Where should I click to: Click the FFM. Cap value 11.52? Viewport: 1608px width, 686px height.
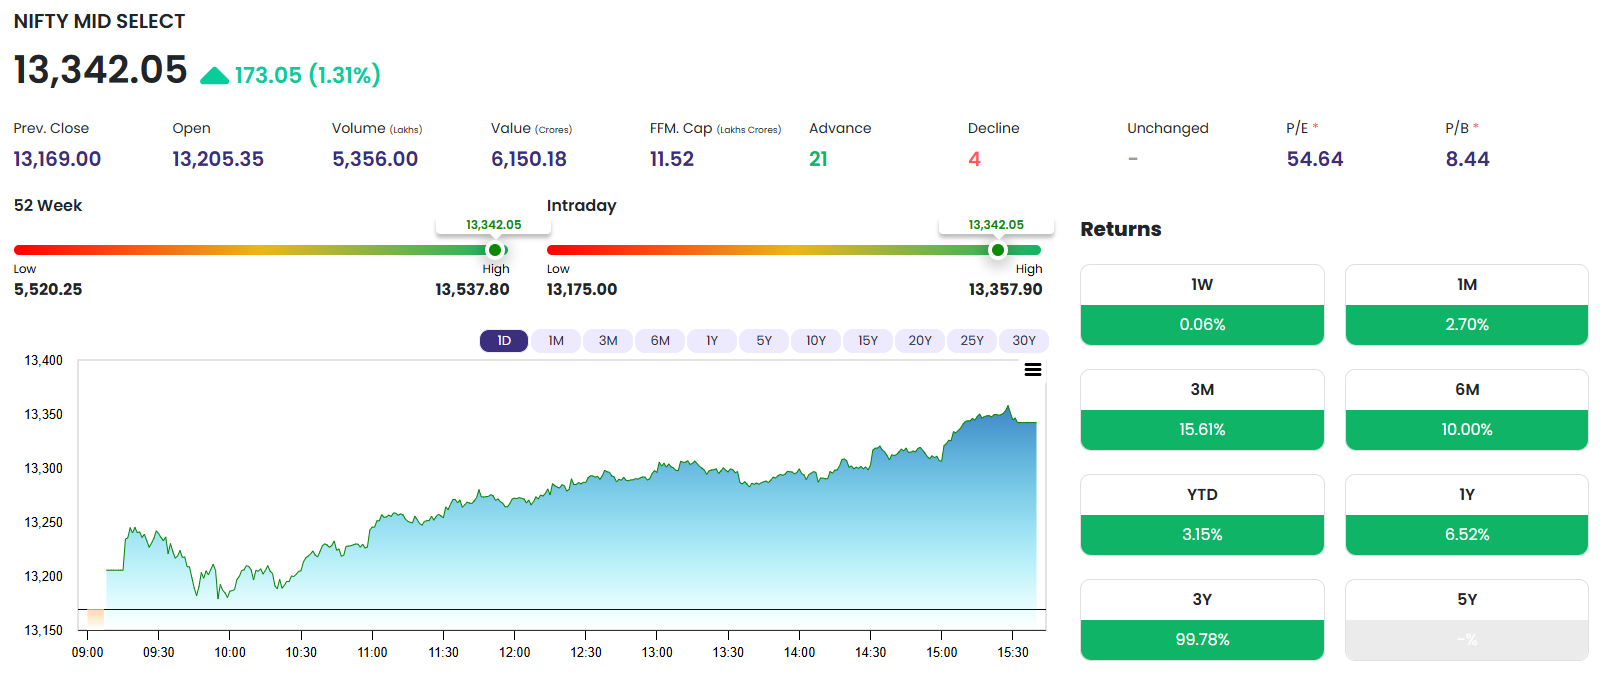(x=672, y=159)
